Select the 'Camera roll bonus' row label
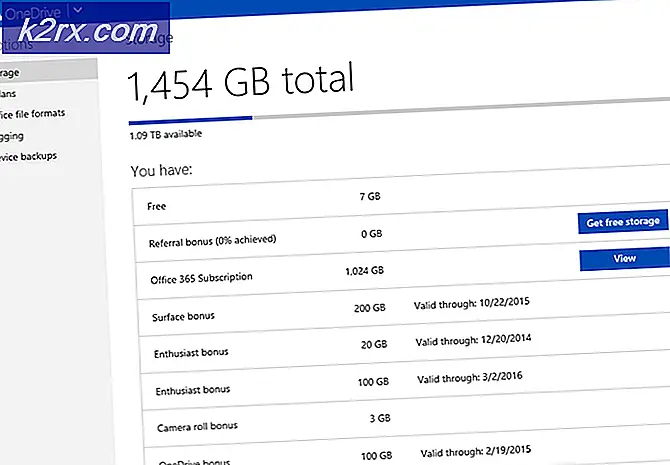Screen dimensions: 670x465 [197, 427]
